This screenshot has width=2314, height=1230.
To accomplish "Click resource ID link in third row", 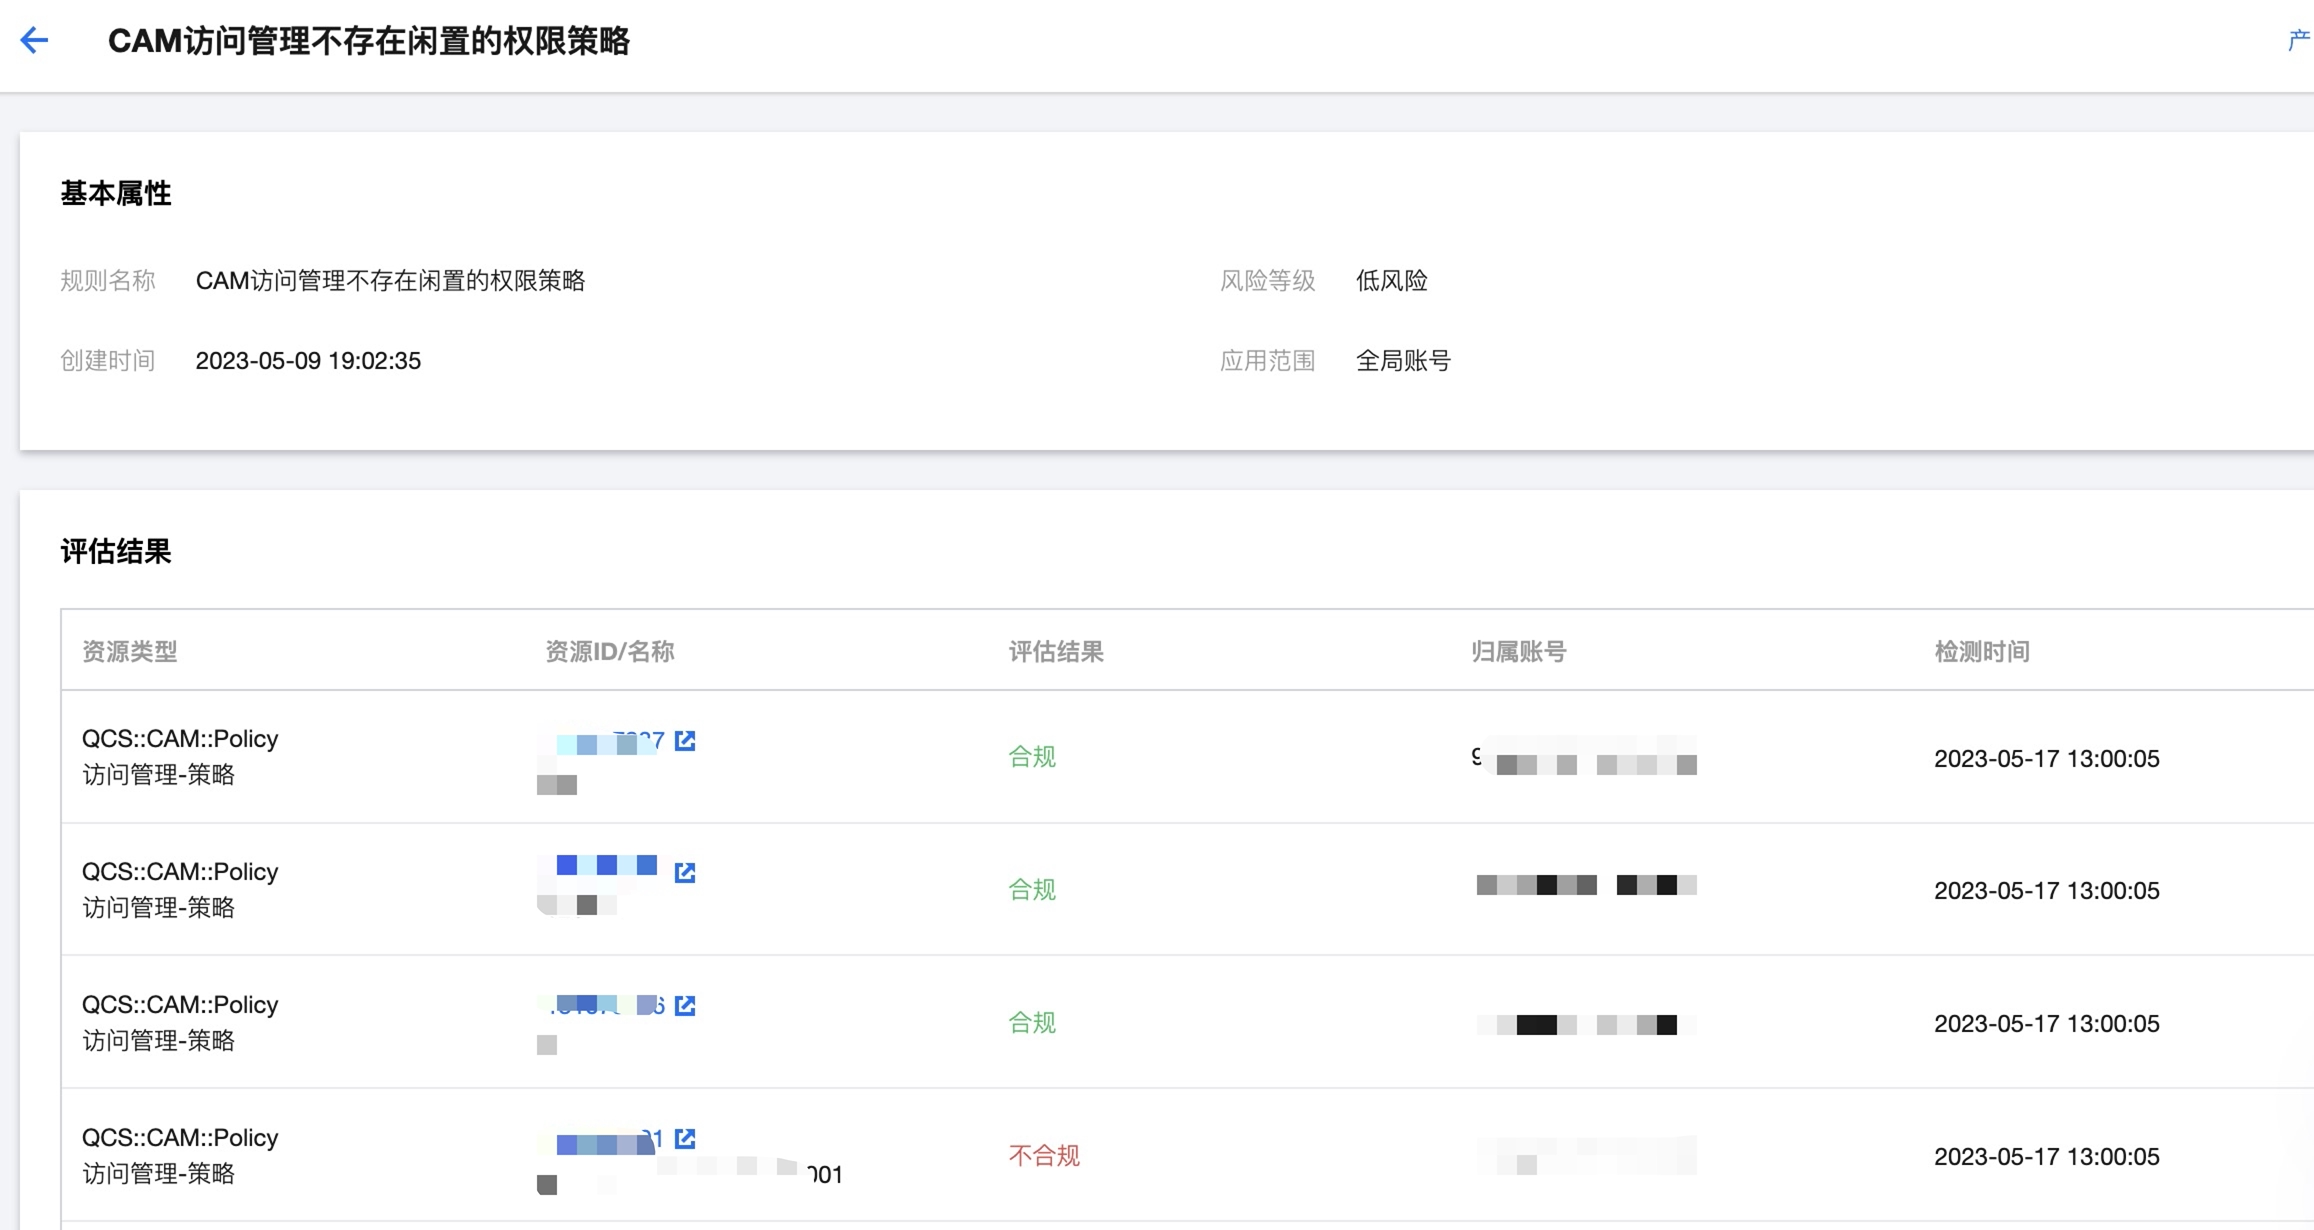I will coord(606,1005).
